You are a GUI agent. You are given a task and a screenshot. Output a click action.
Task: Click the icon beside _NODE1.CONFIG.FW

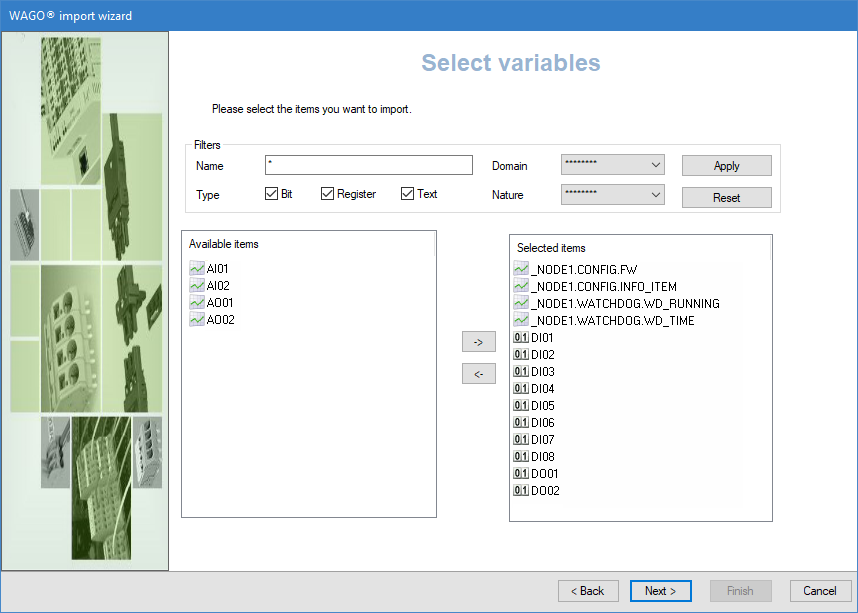point(520,269)
